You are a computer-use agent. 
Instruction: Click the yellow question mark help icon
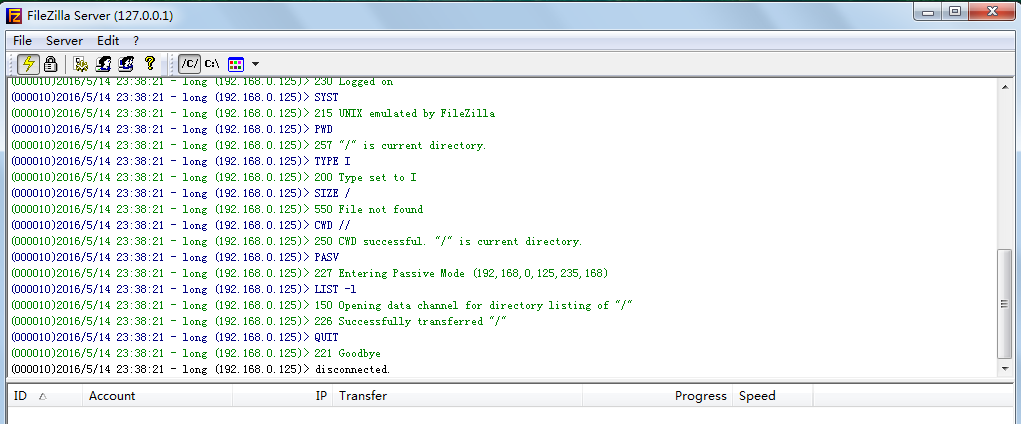(150, 63)
